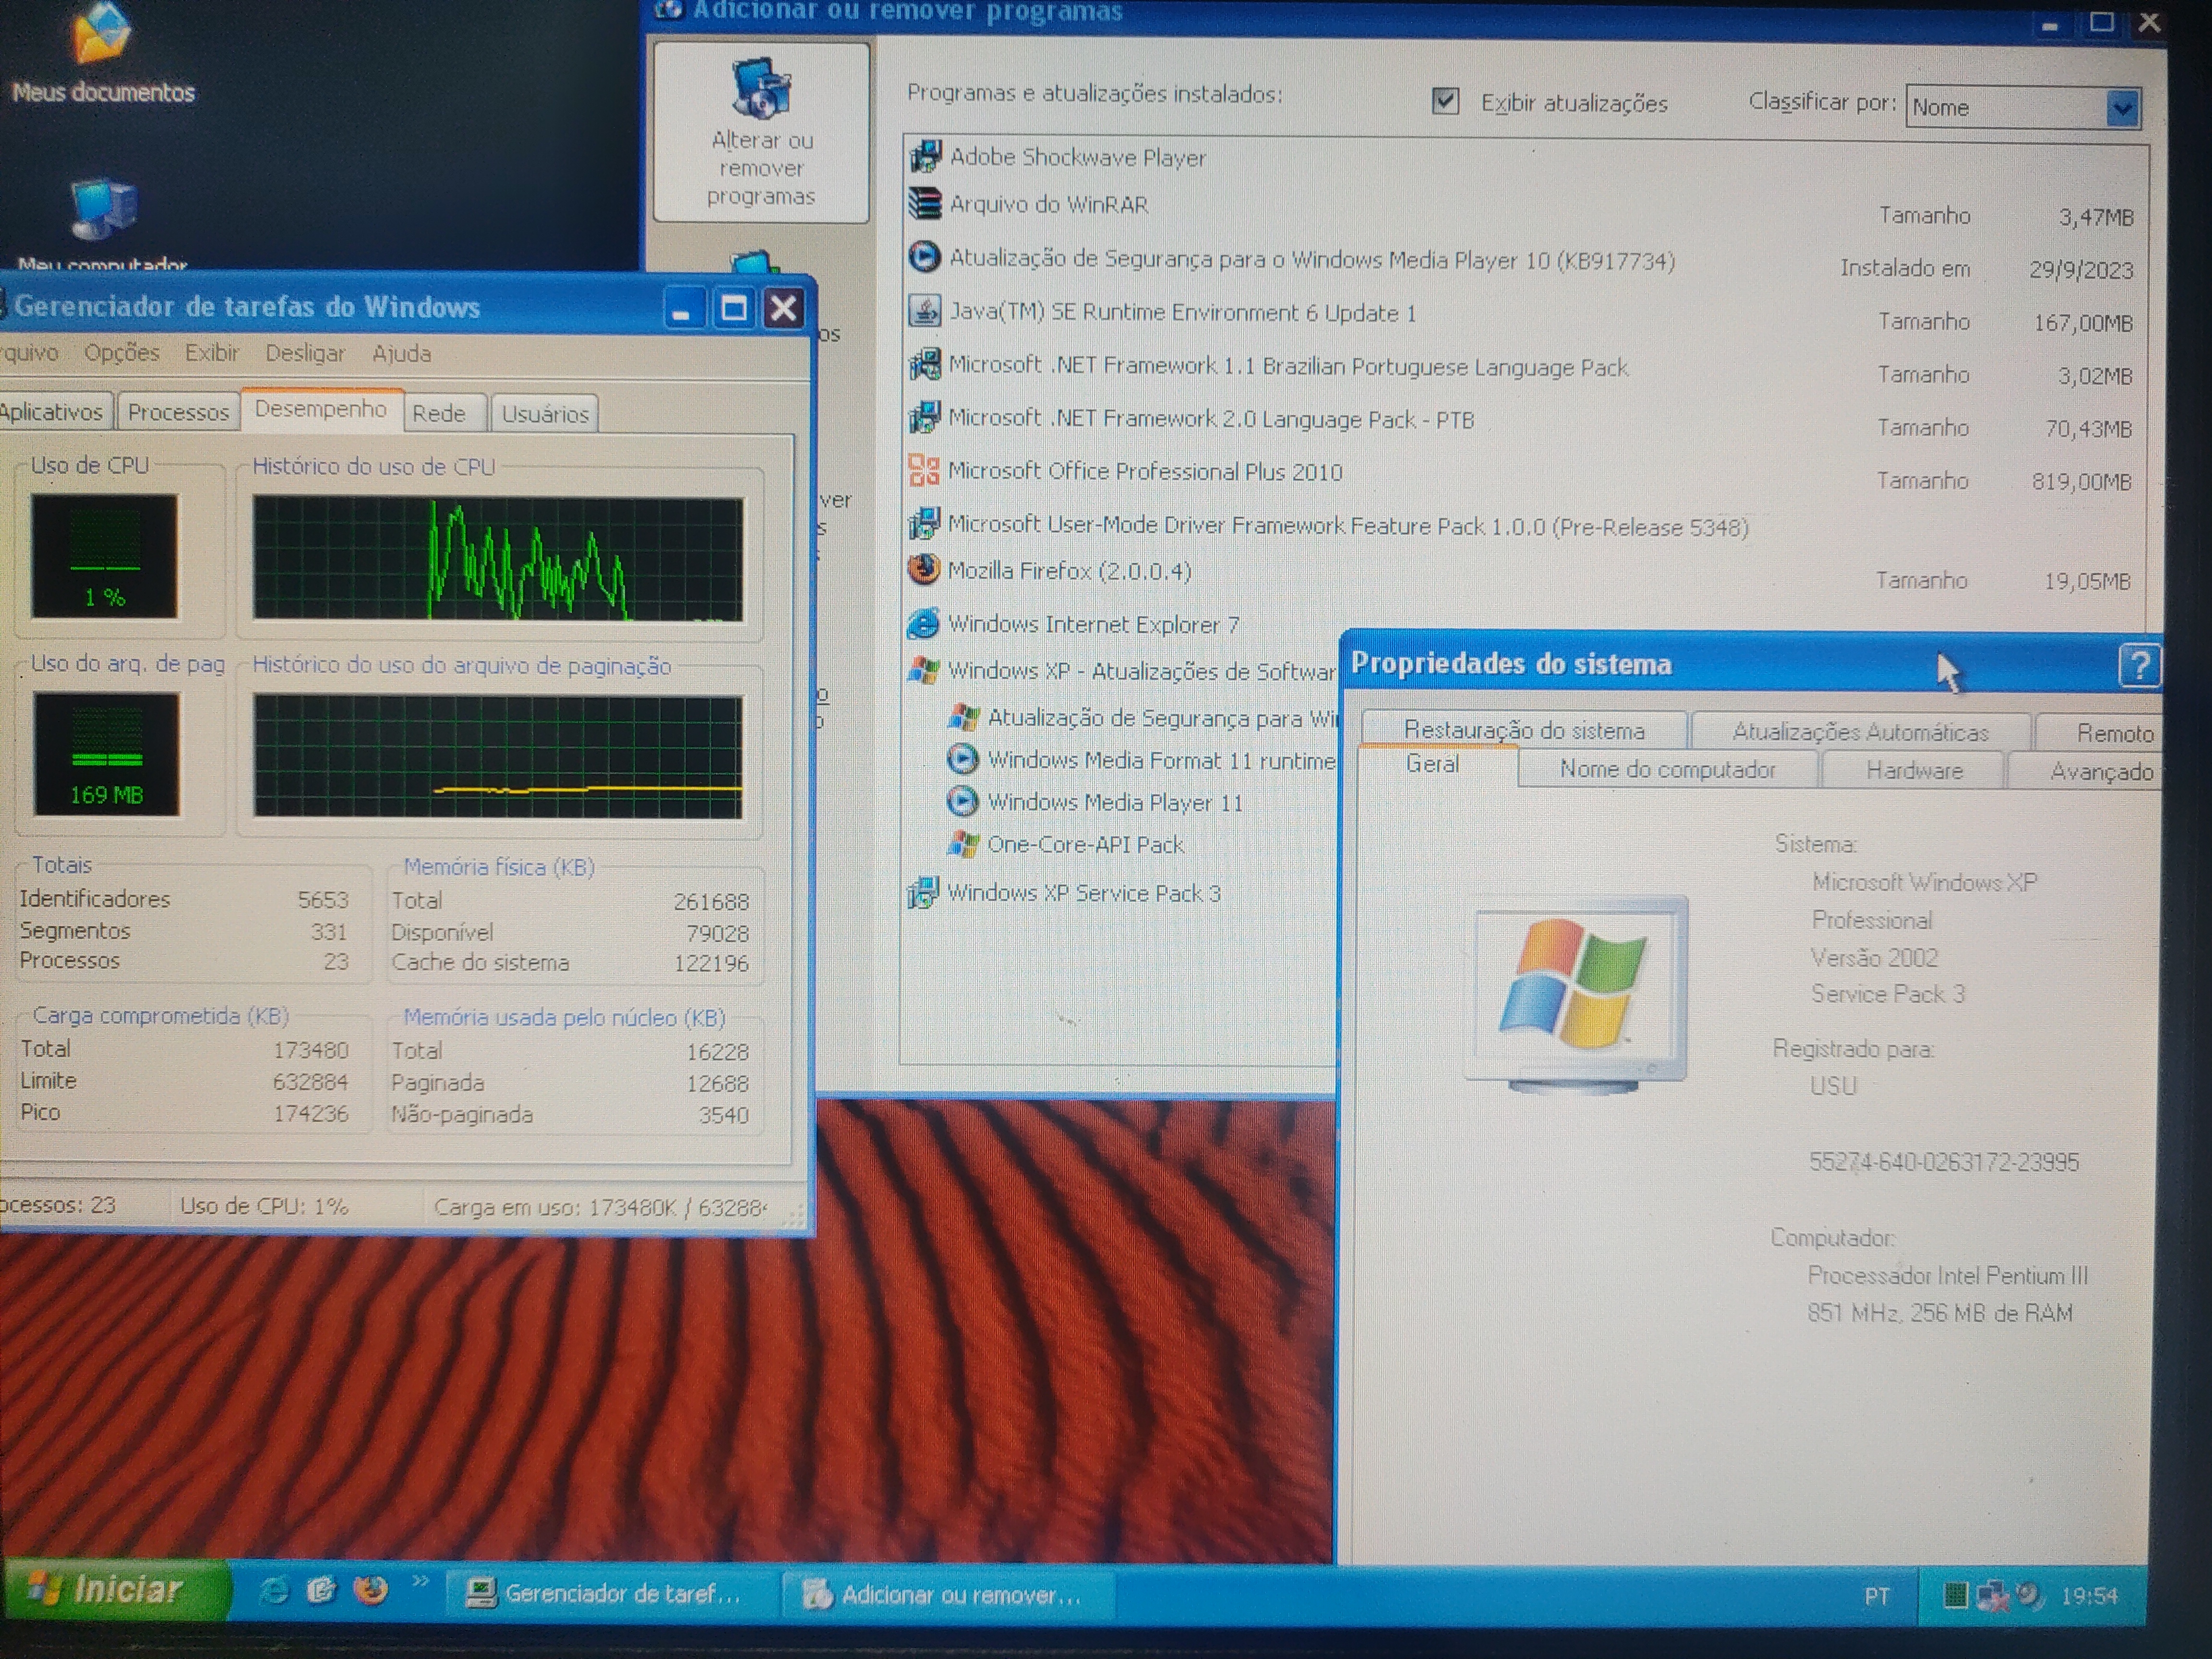Viewport: 2212px width, 1659px height.
Task: Click network connection tray icon
Action: 1991,1595
